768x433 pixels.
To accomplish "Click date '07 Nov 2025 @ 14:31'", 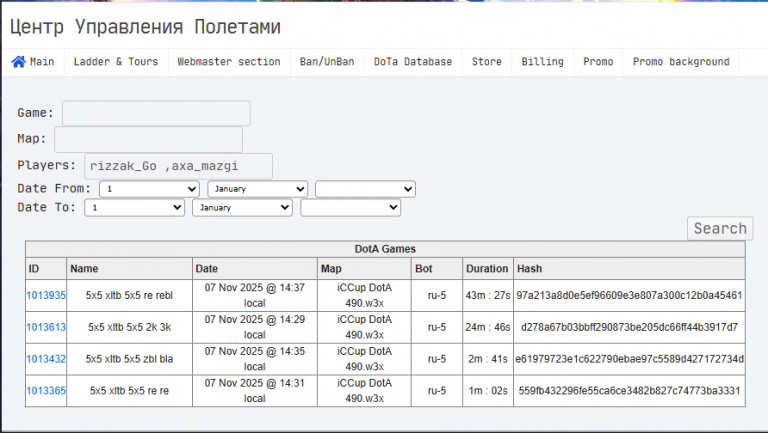I will pyautogui.click(x=255, y=383).
